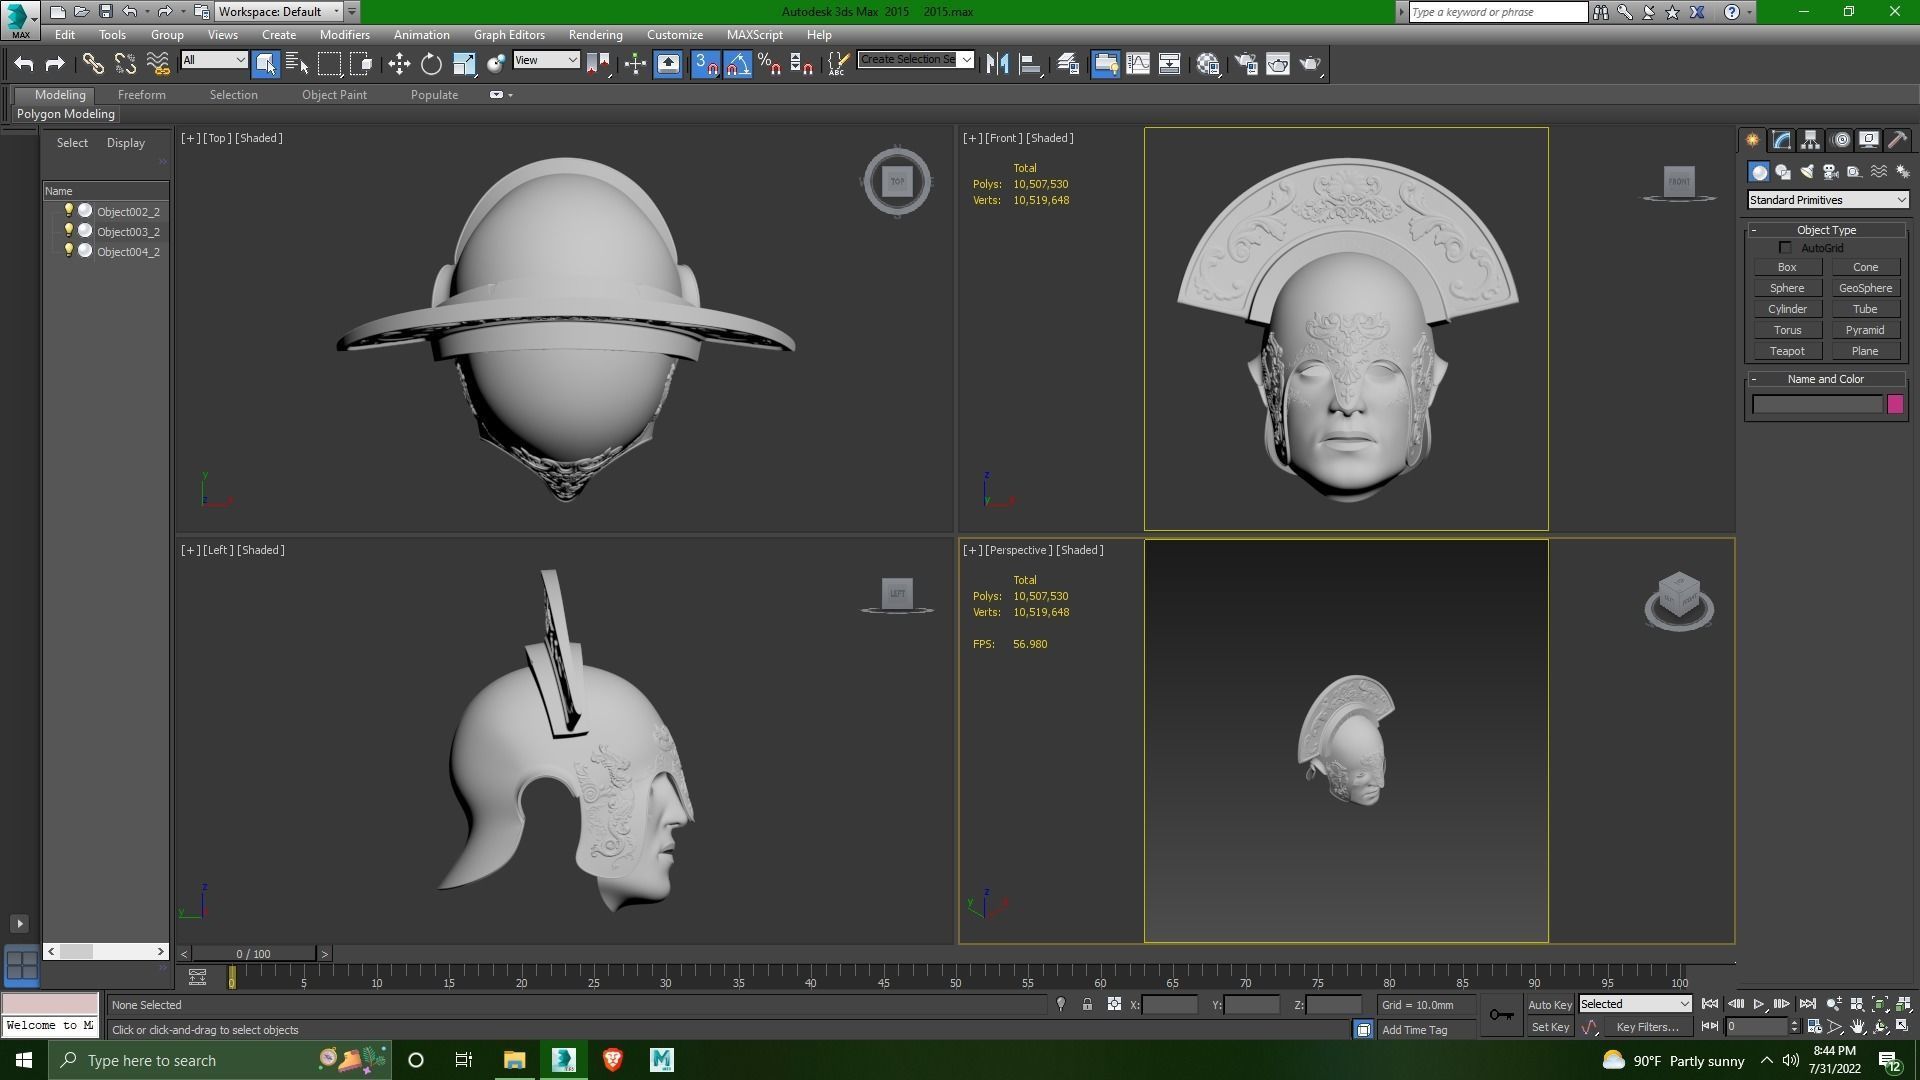Image resolution: width=1920 pixels, height=1080 pixels.
Task: Open the Align tool
Action: (x=1029, y=64)
